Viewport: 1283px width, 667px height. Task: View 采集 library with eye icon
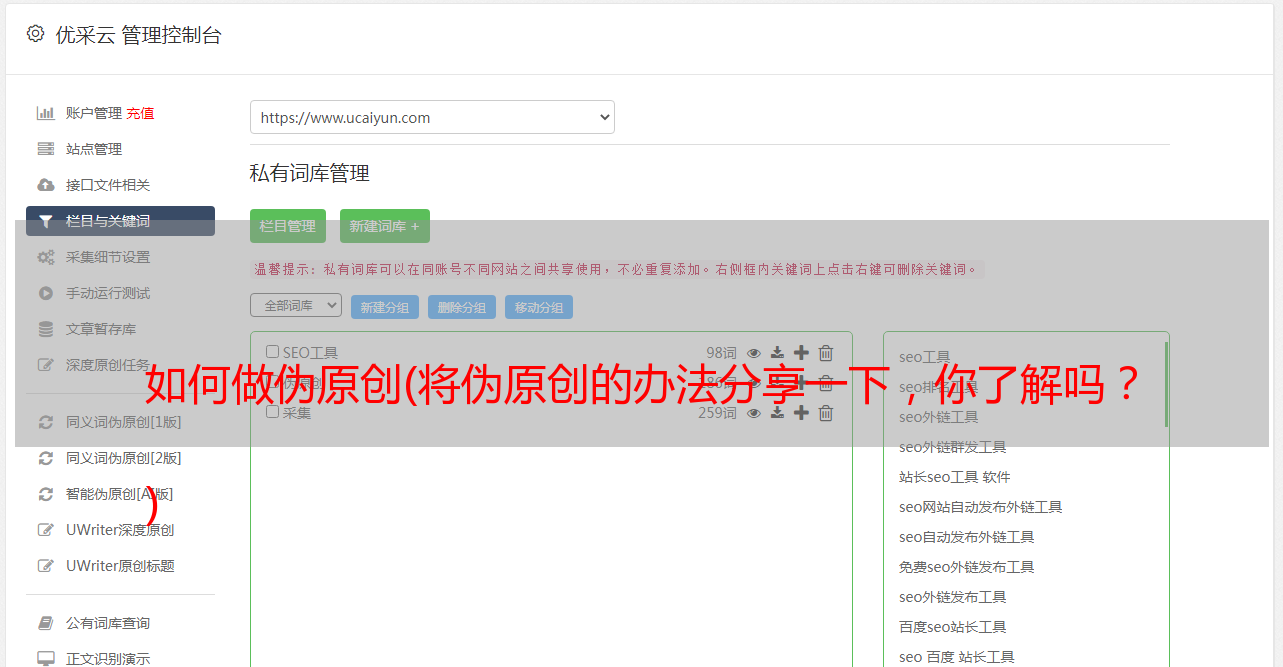click(x=754, y=413)
